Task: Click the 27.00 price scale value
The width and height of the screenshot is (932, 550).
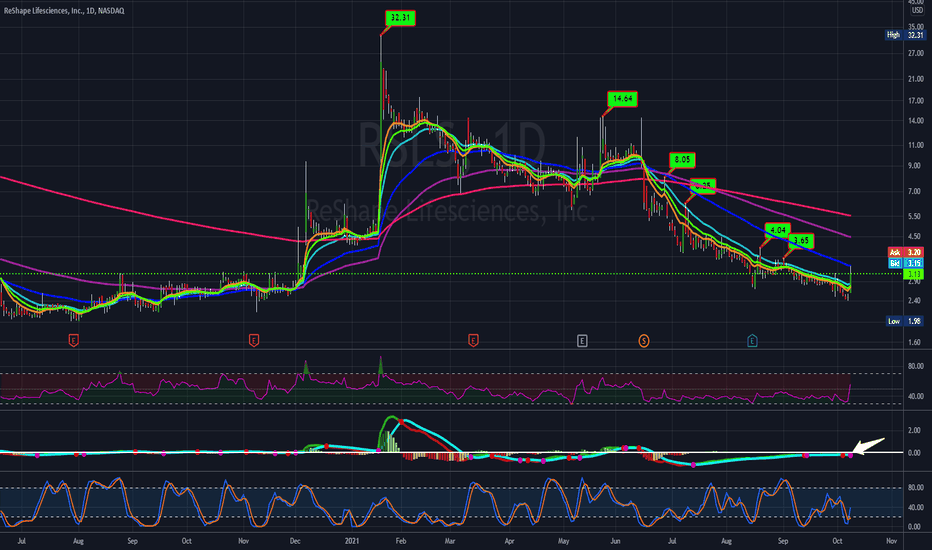Action: [915, 54]
